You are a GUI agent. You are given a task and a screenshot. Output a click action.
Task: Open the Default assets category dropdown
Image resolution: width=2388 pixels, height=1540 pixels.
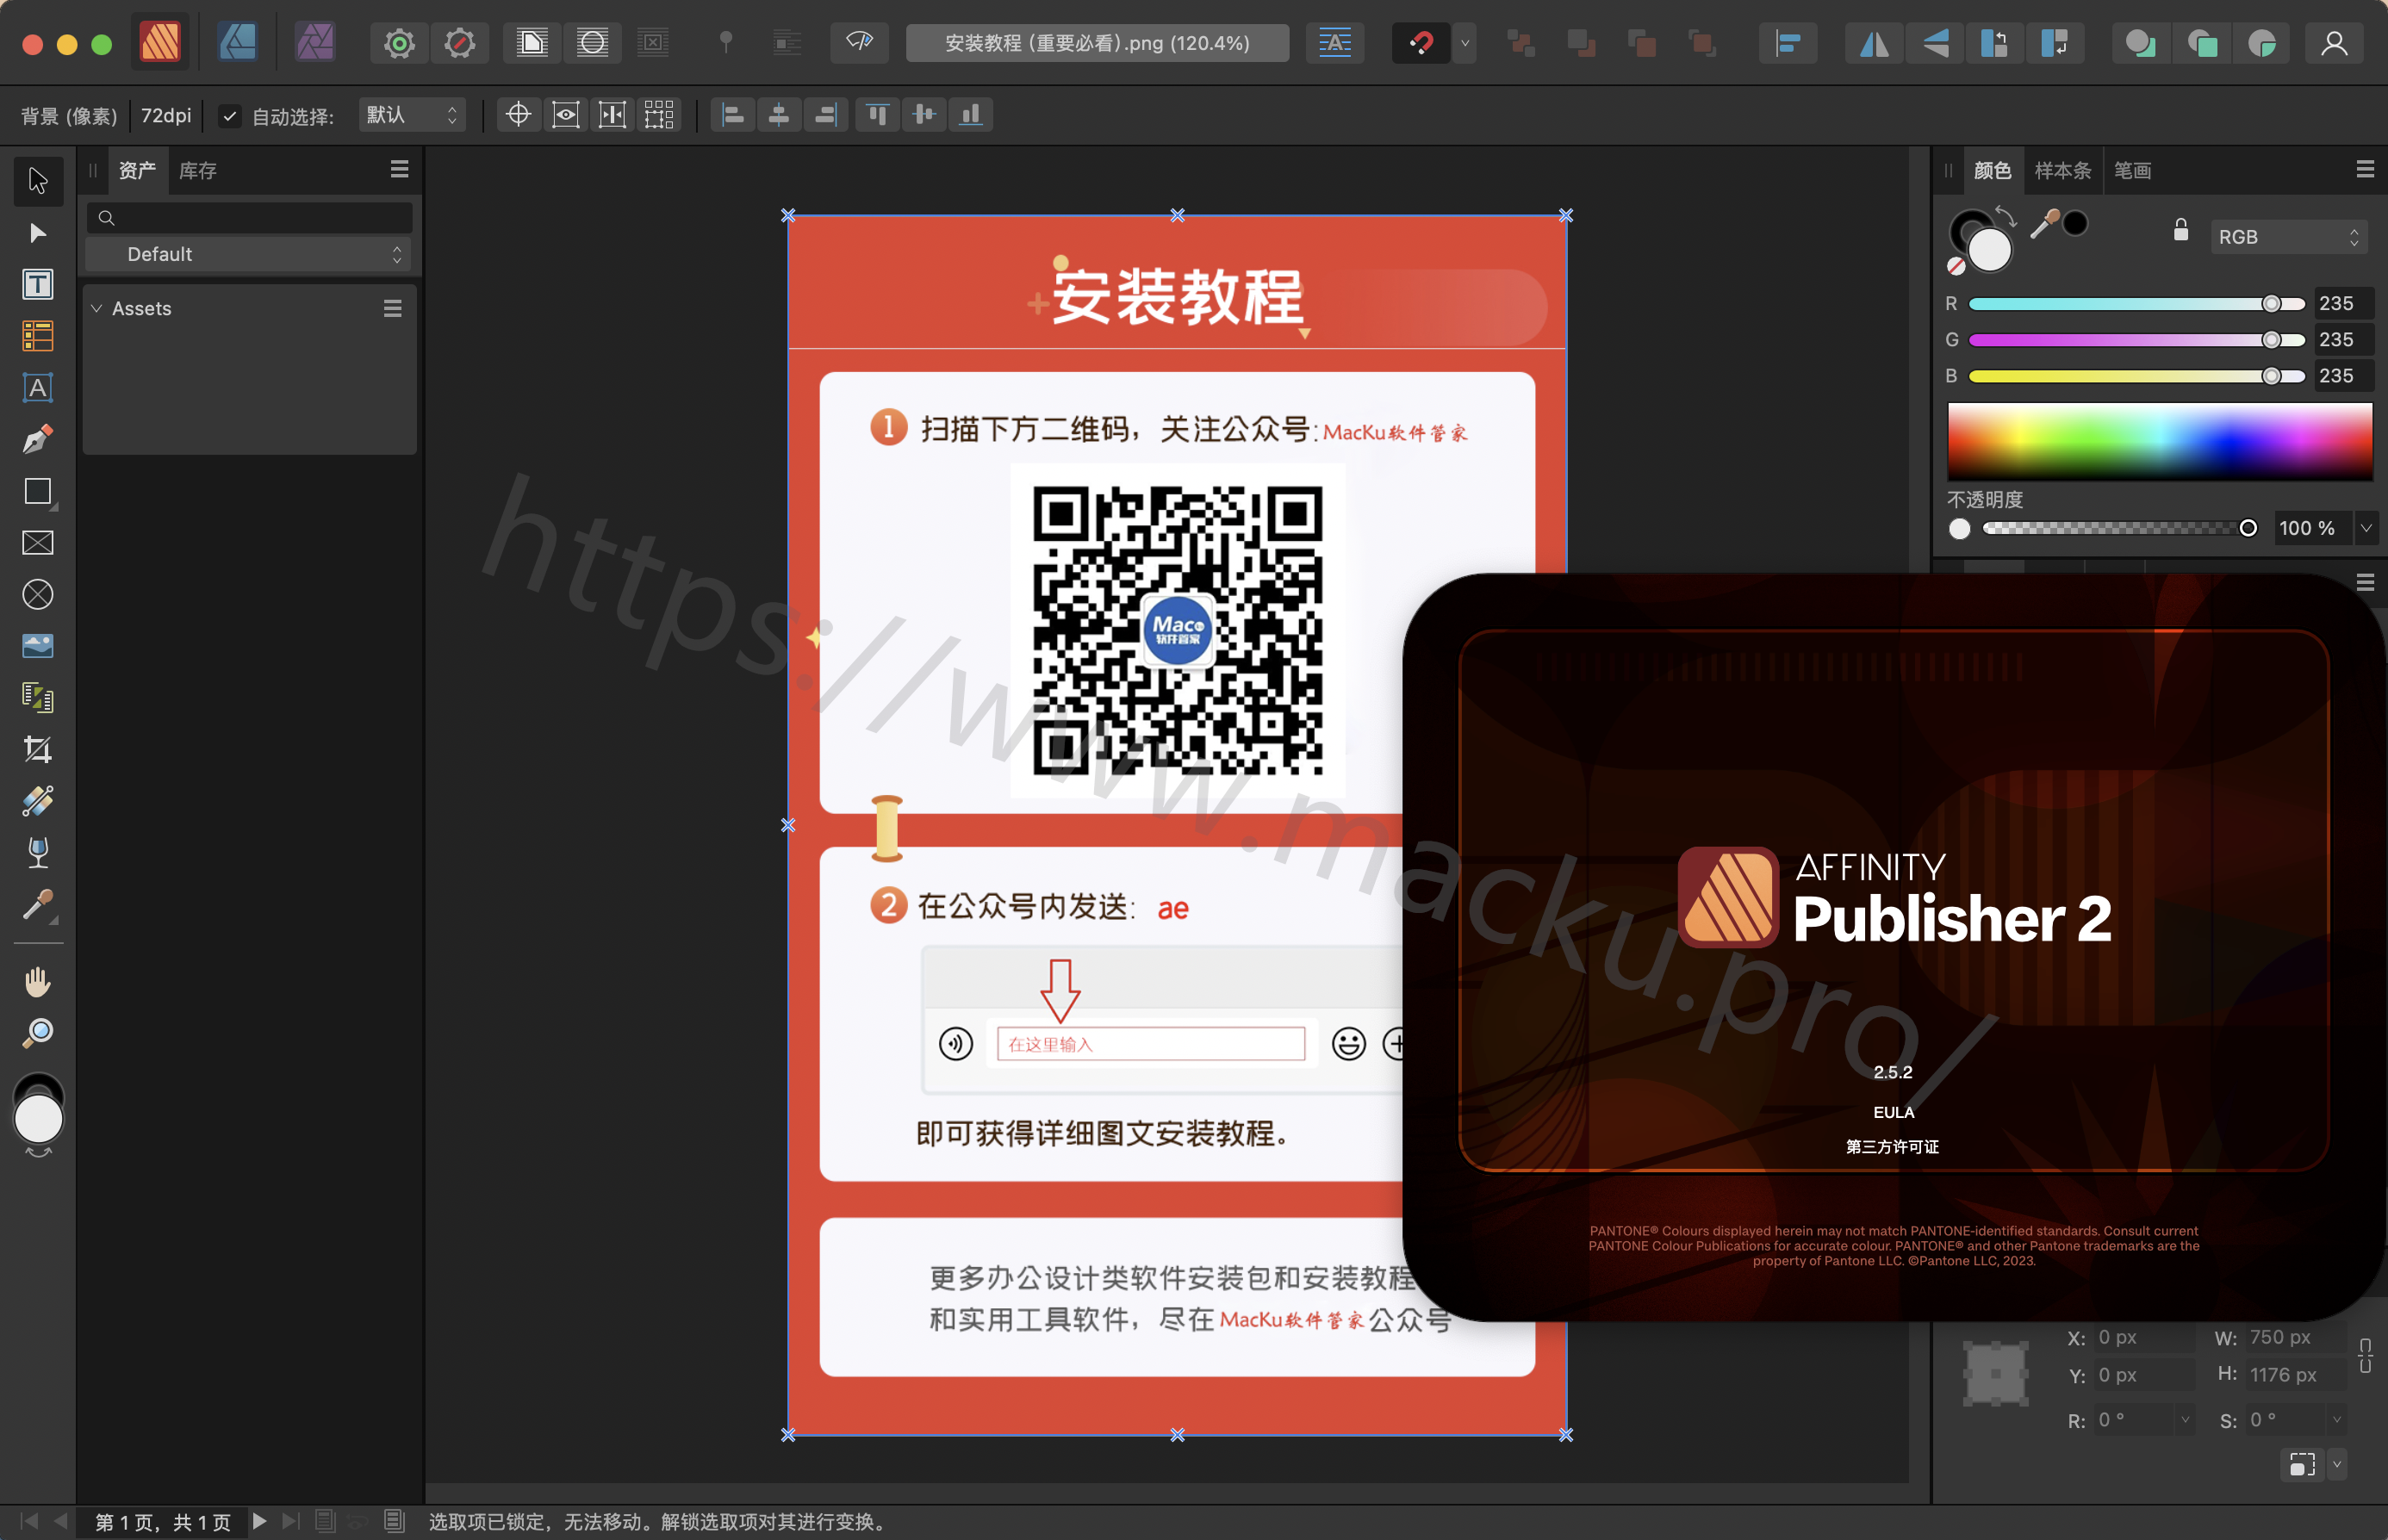249,254
